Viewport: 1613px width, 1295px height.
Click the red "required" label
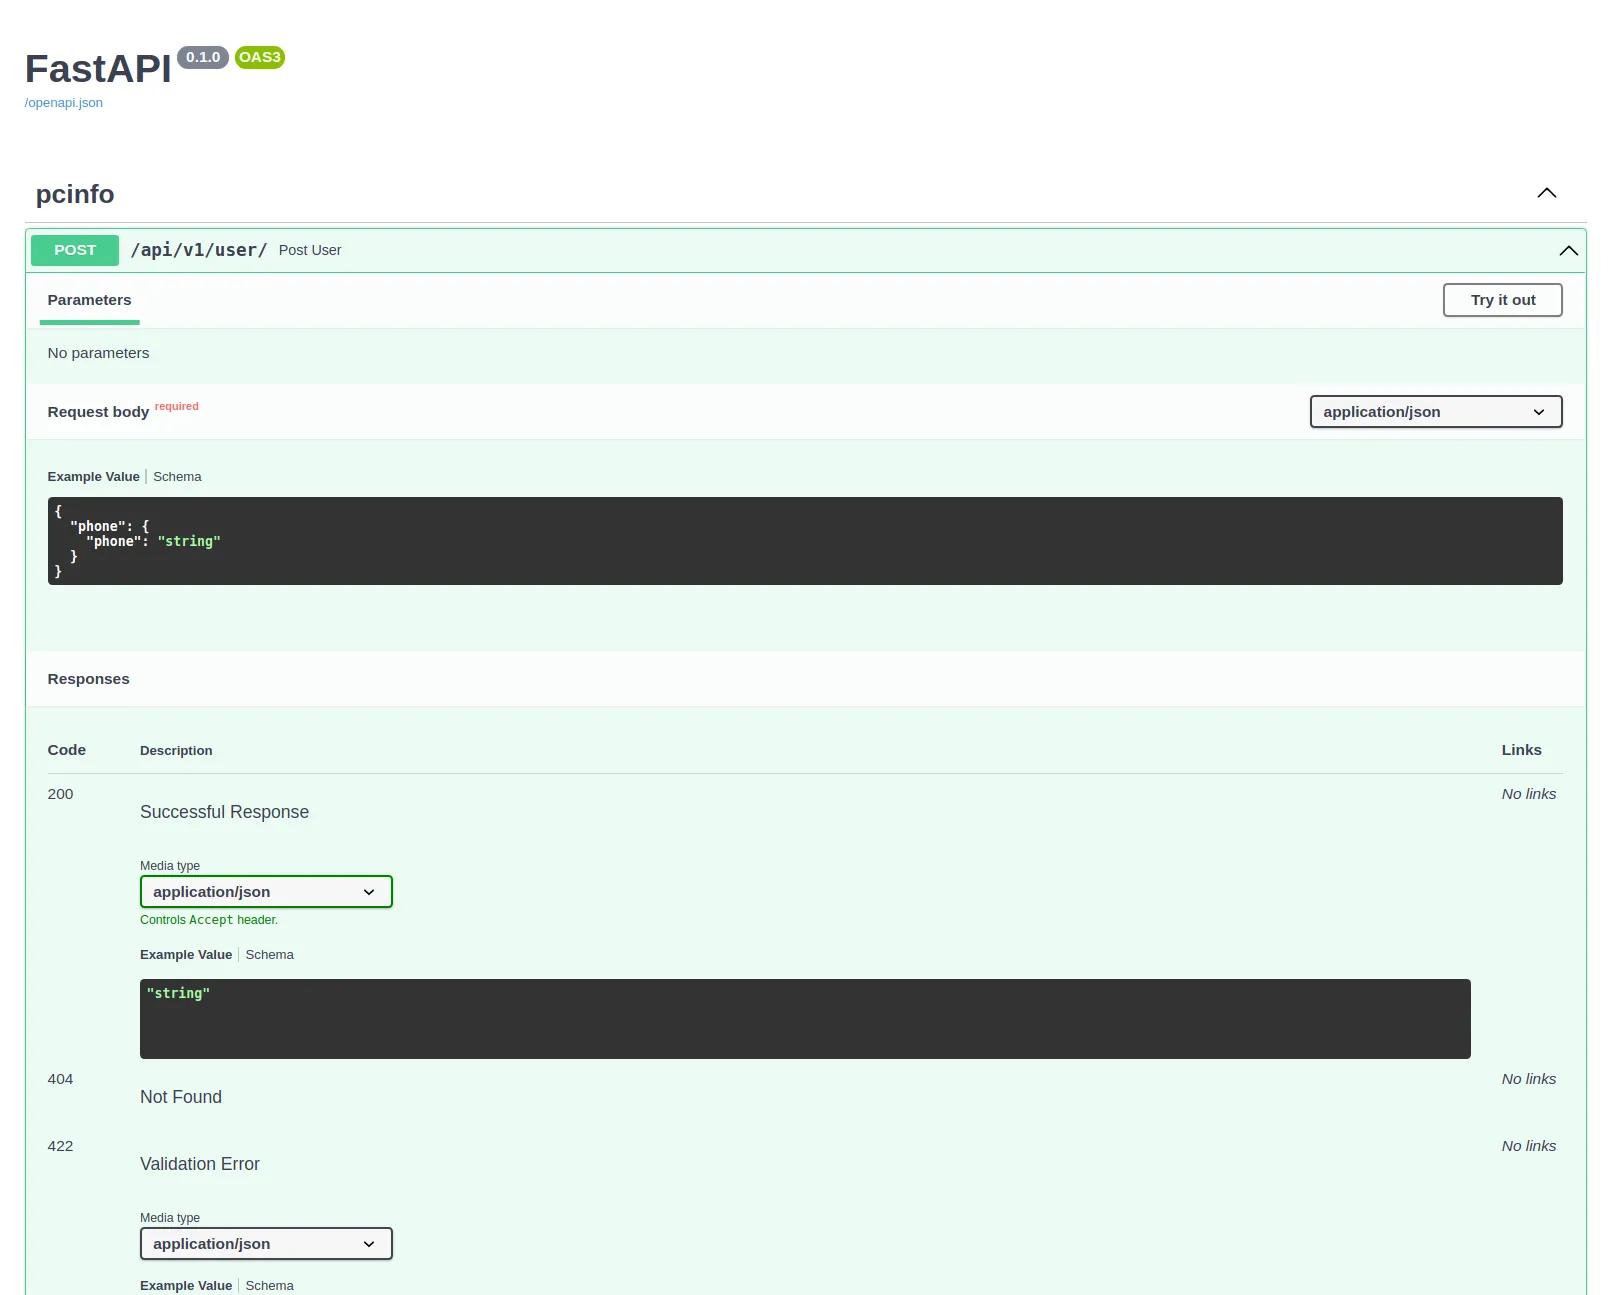tap(177, 406)
